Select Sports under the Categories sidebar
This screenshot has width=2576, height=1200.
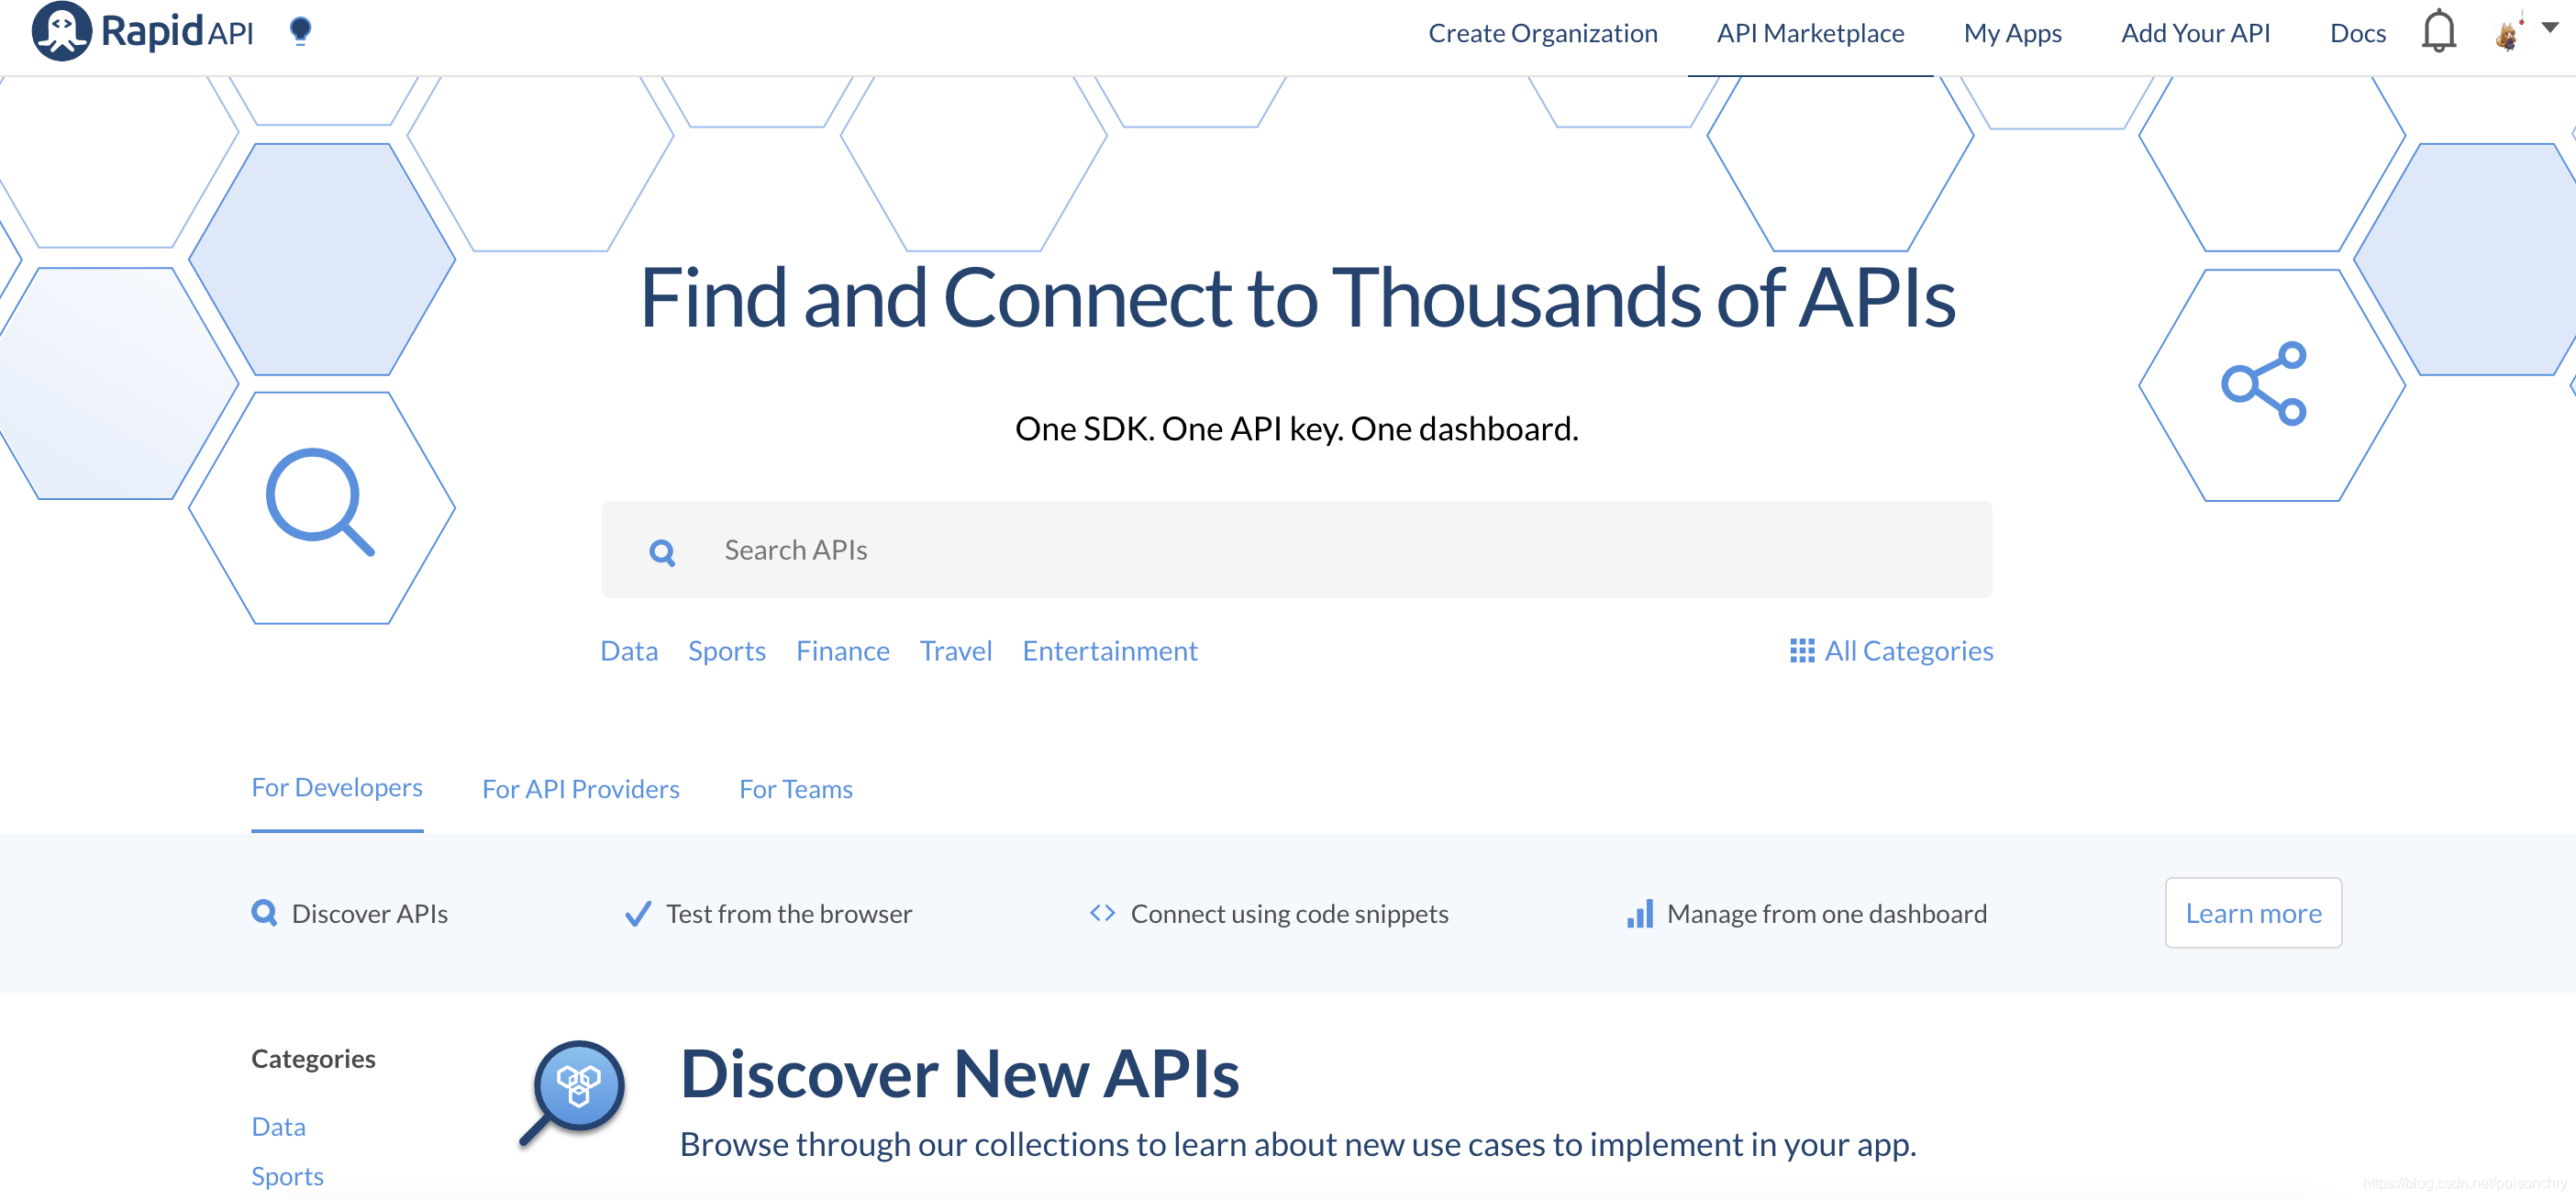(287, 1176)
